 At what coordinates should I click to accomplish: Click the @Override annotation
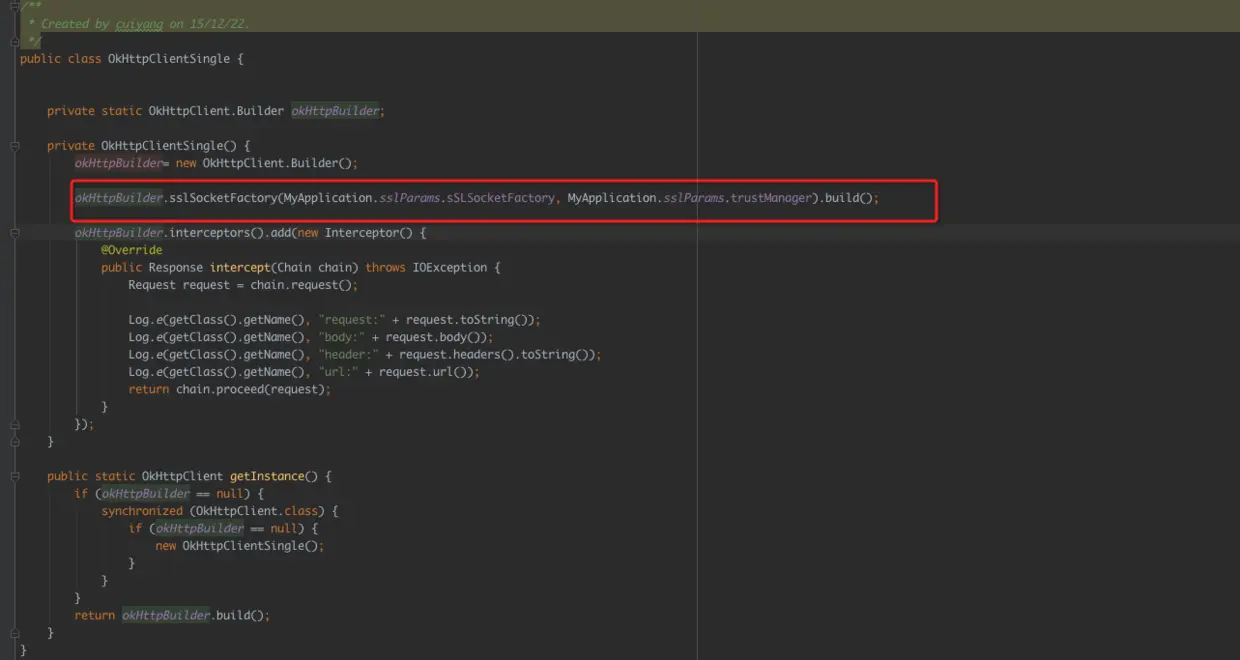[131, 250]
